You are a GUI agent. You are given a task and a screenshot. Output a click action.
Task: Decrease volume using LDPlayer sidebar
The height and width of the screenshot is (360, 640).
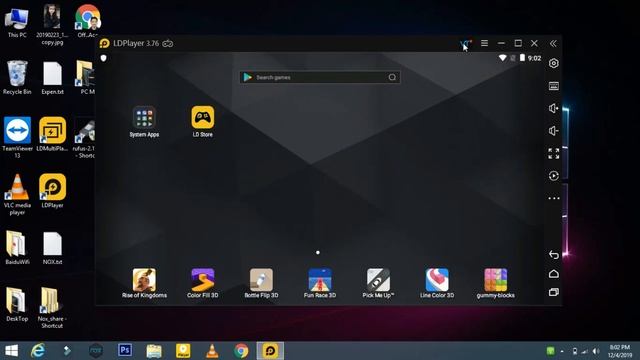554,131
